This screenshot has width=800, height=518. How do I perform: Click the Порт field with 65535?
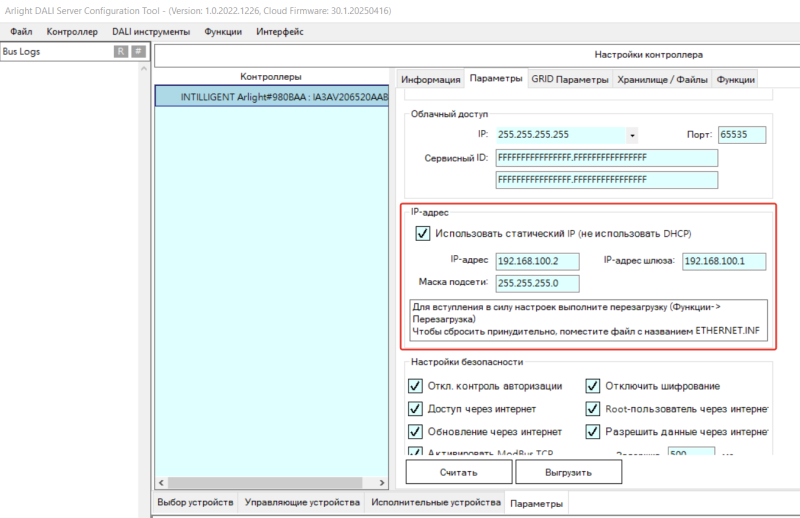pos(742,135)
